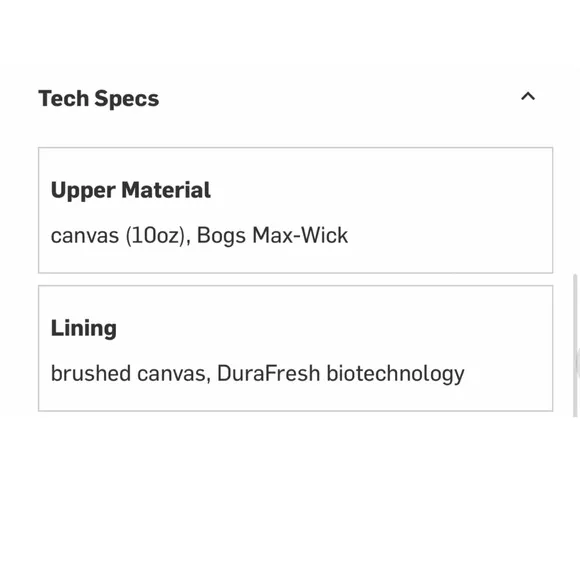The image size is (580, 580).
Task: Click the word "Specs" in section title
Action: (127, 99)
